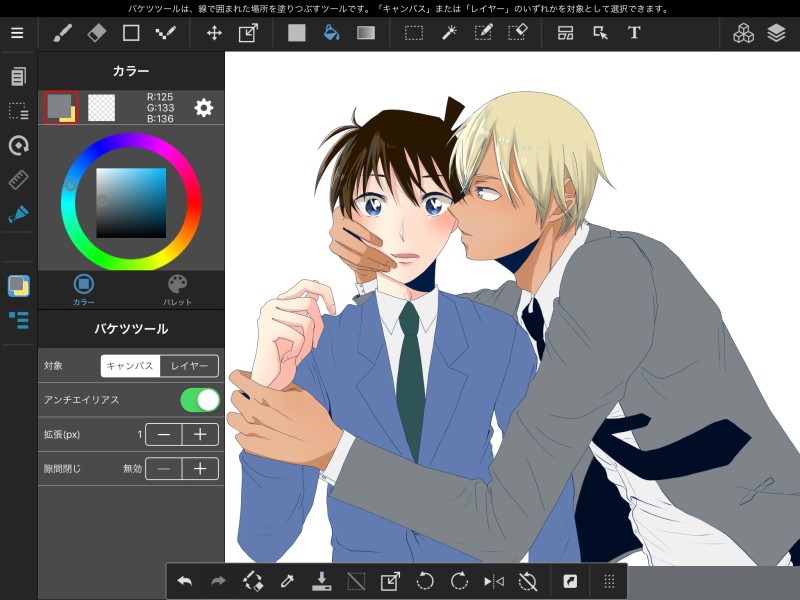Viewport: 800px width, 600px height.
Task: Increase 拡張(px) value
Action: point(200,435)
